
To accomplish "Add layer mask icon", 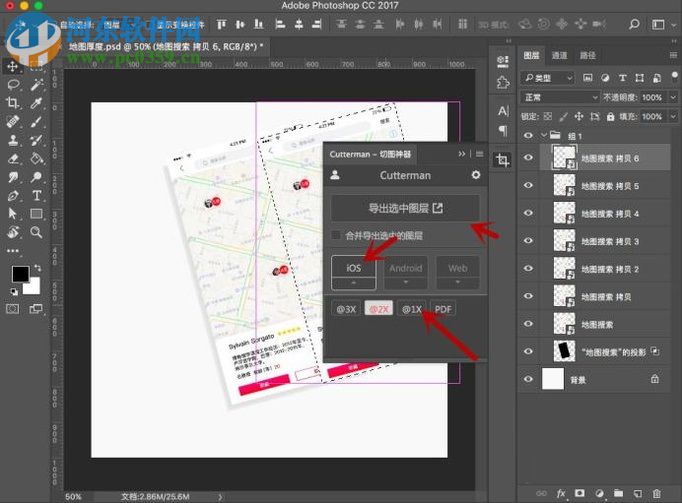I will [580, 493].
